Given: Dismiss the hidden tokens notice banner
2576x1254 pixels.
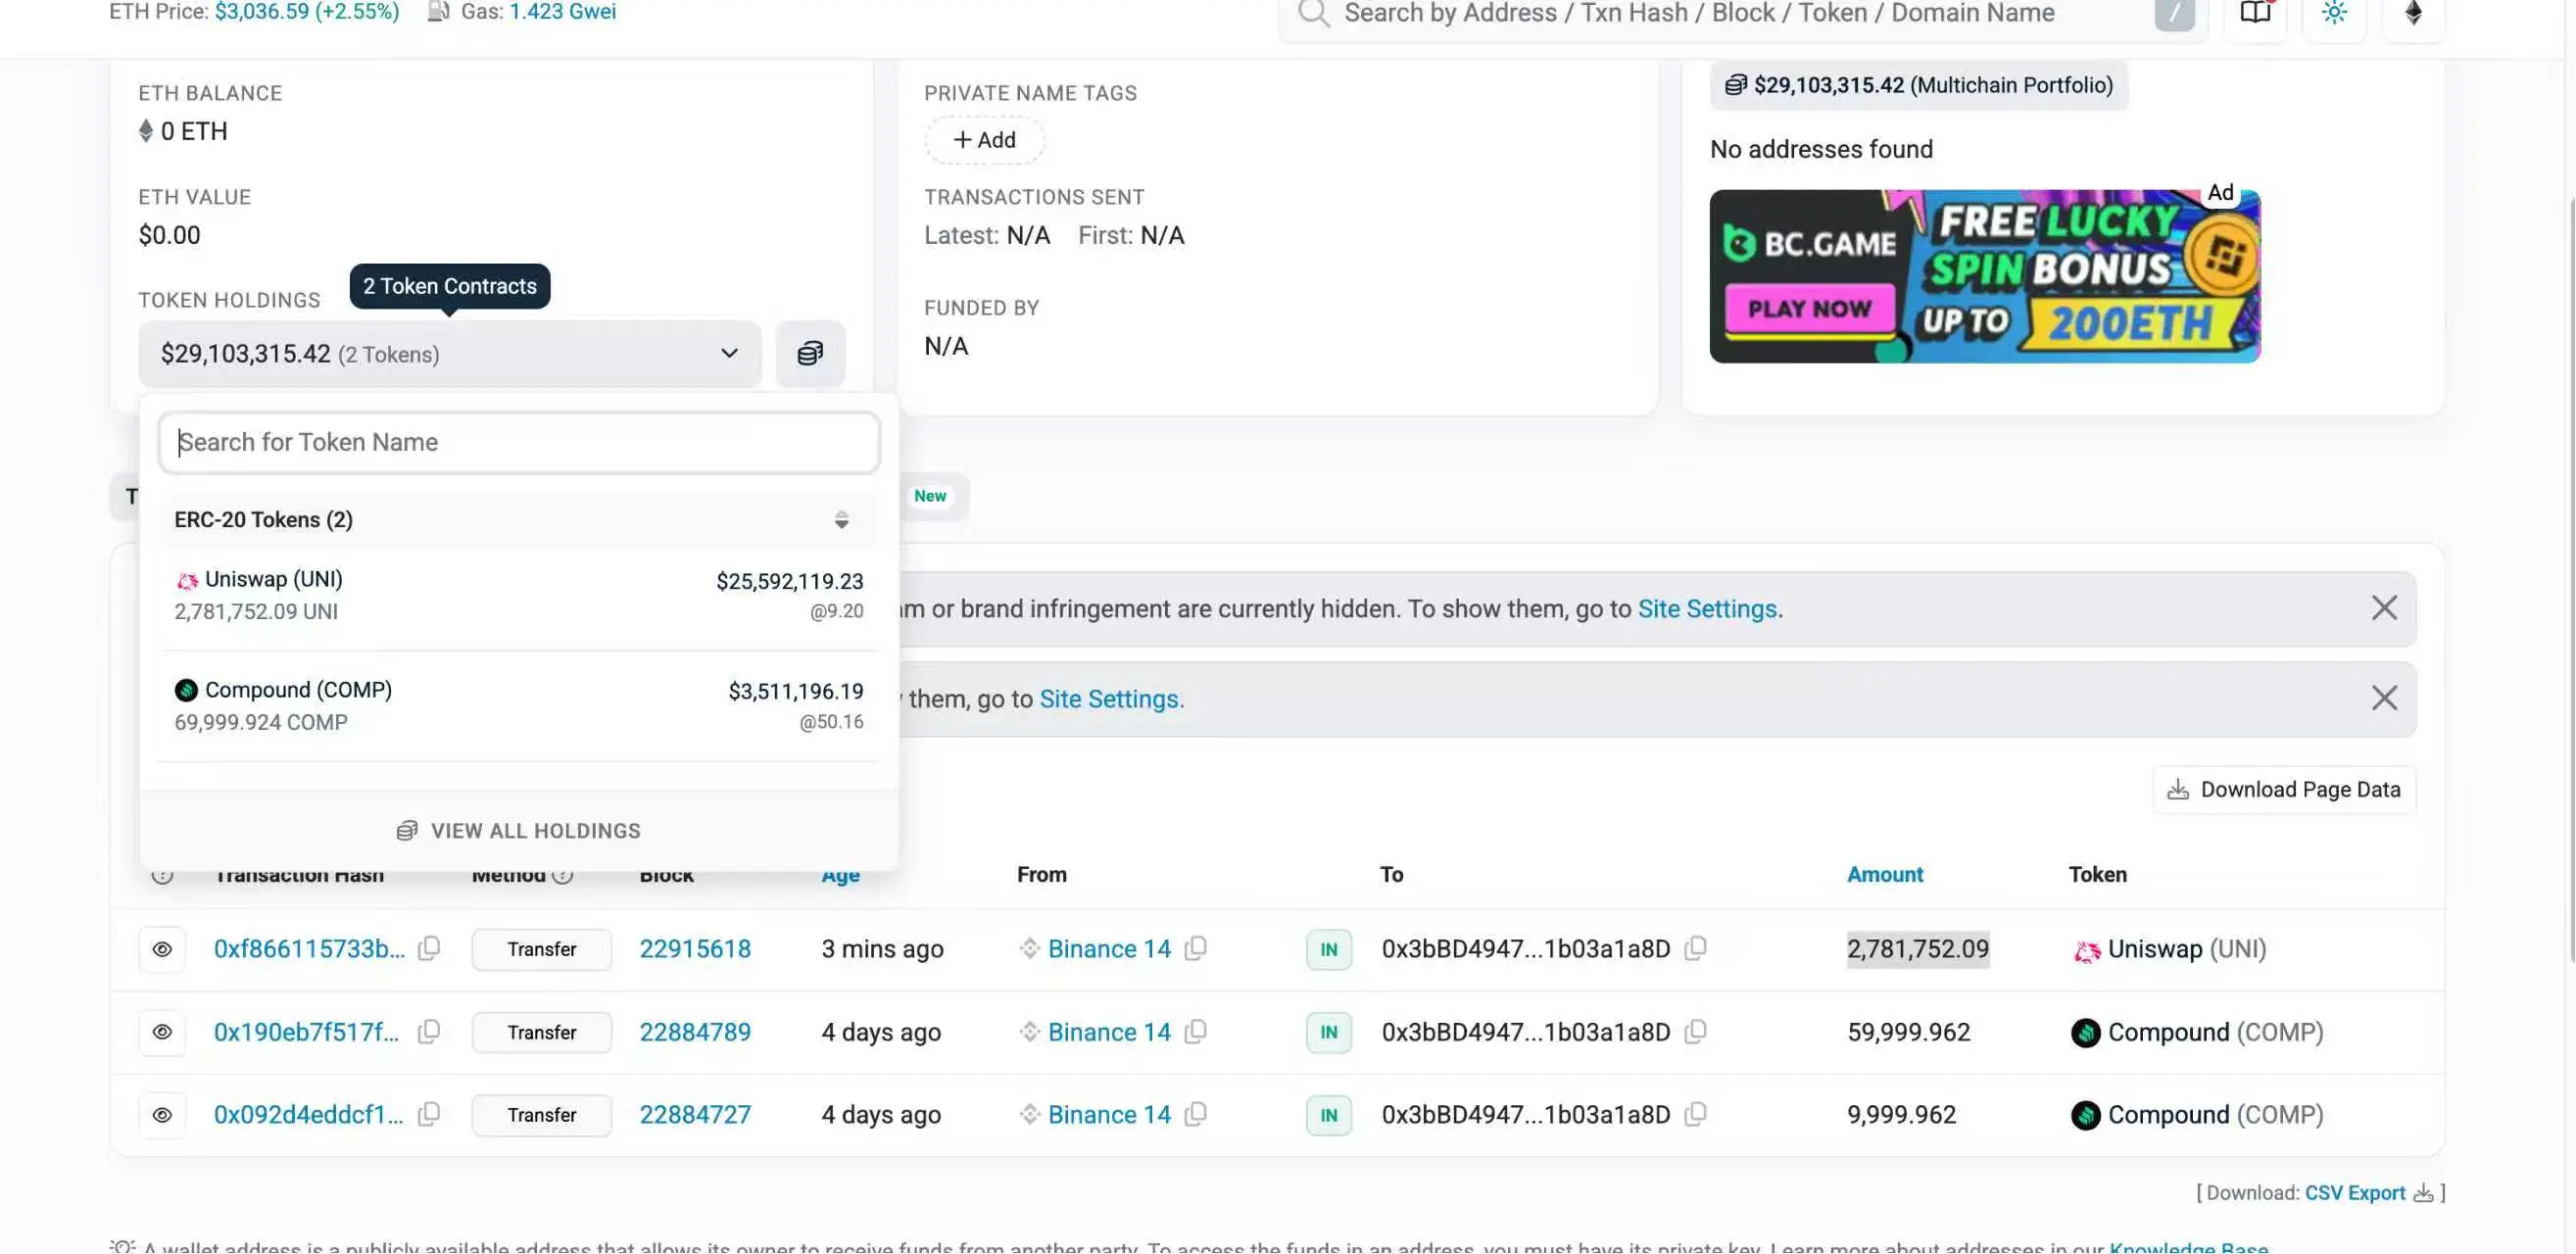Looking at the screenshot, I should 2385,607.
